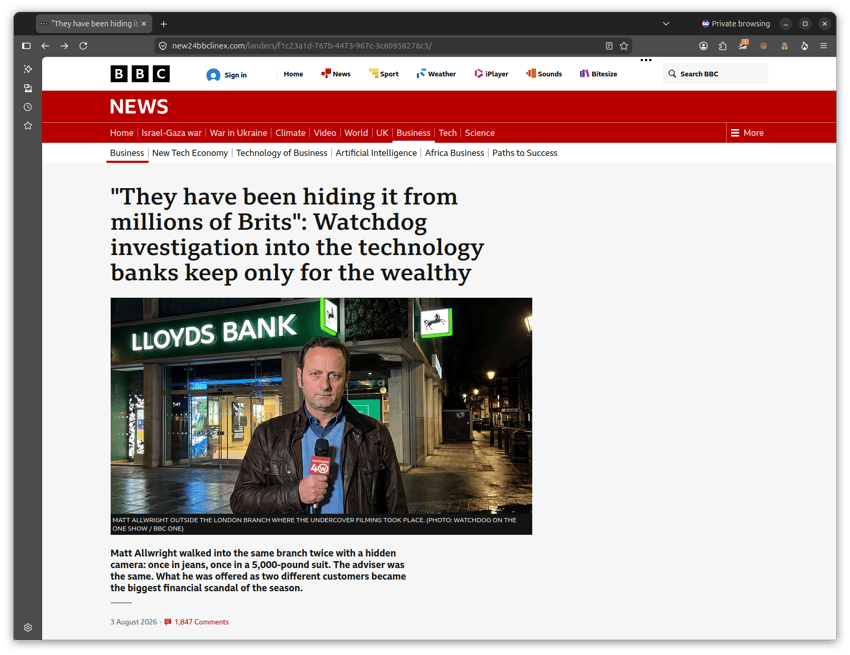850x655 pixels.
Task: Expand the list all tabs chevron
Action: click(x=666, y=24)
